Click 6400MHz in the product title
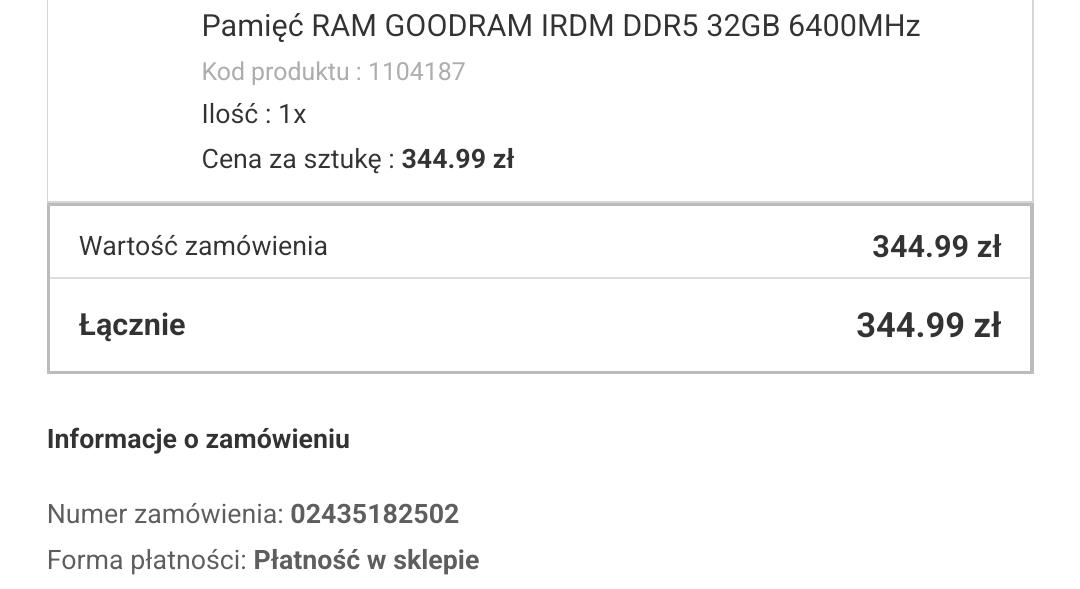 pos(854,26)
